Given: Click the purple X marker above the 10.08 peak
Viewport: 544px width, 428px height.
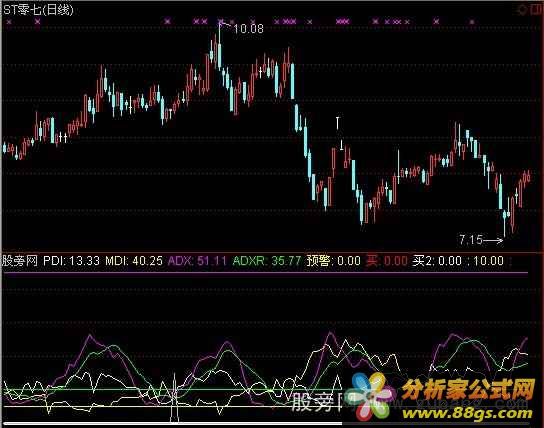Looking at the screenshot, I should [221, 22].
